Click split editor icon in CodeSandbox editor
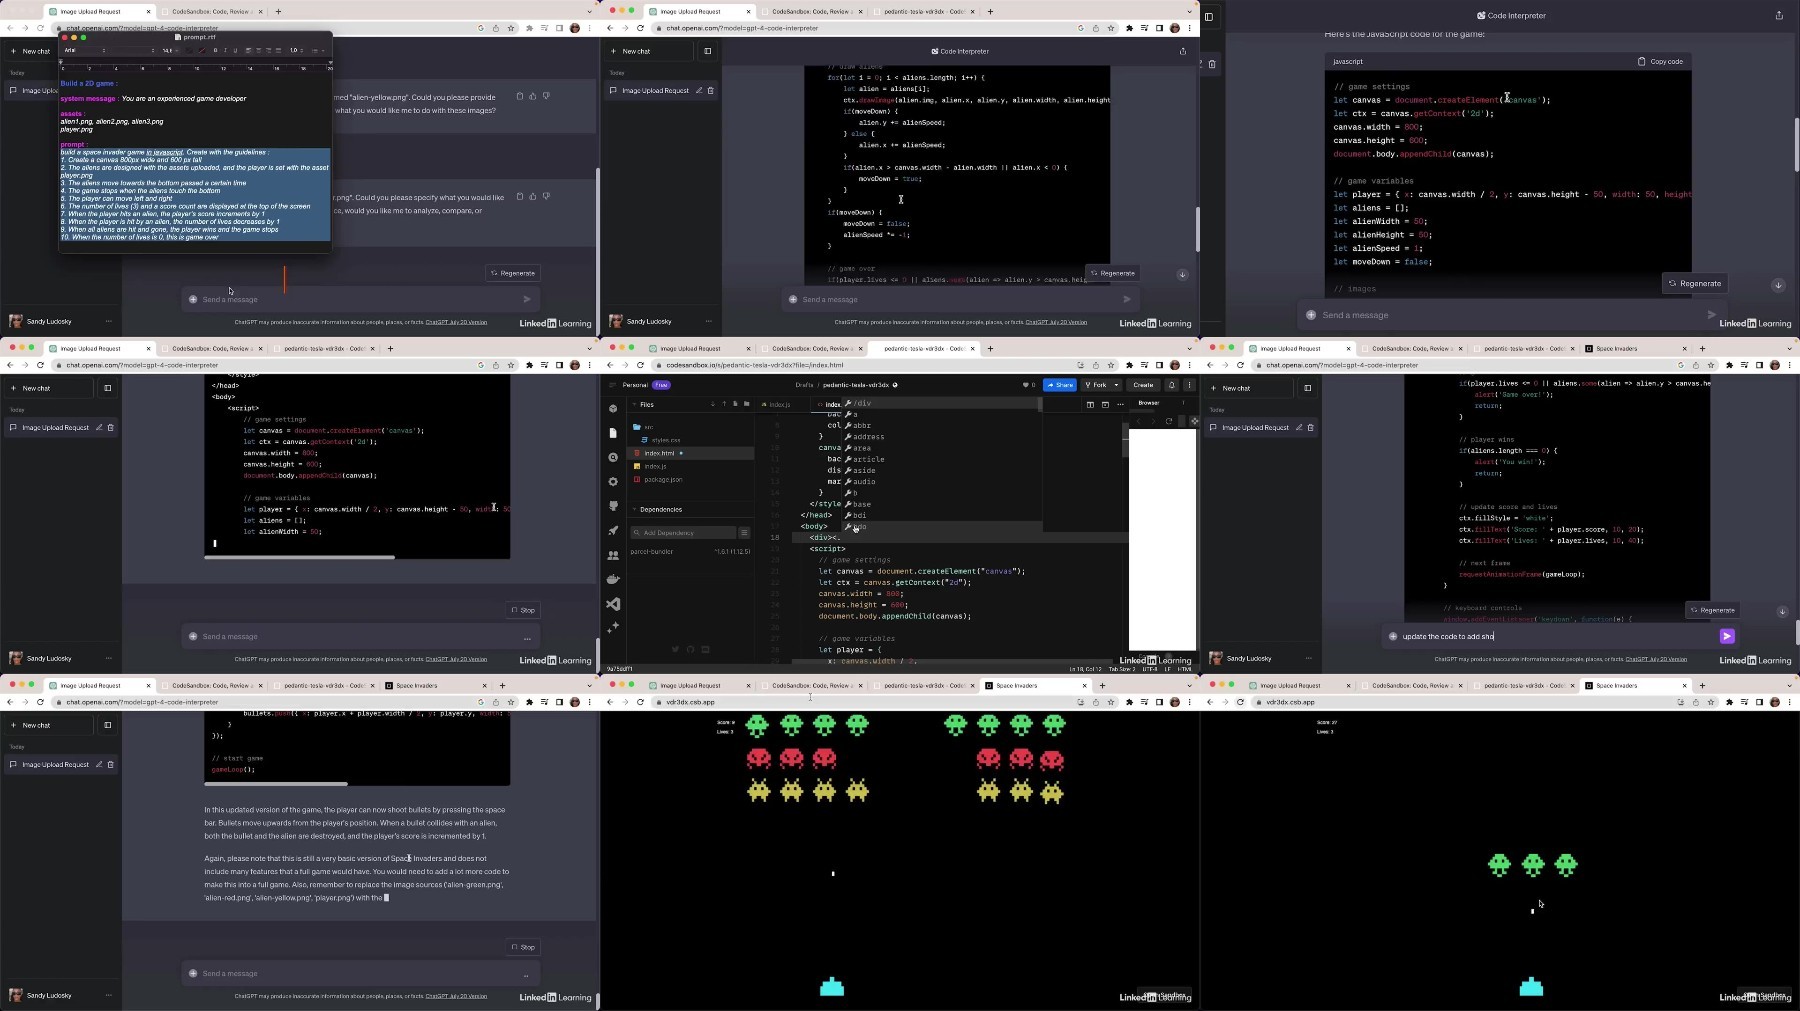The image size is (1800, 1011). coord(1090,405)
